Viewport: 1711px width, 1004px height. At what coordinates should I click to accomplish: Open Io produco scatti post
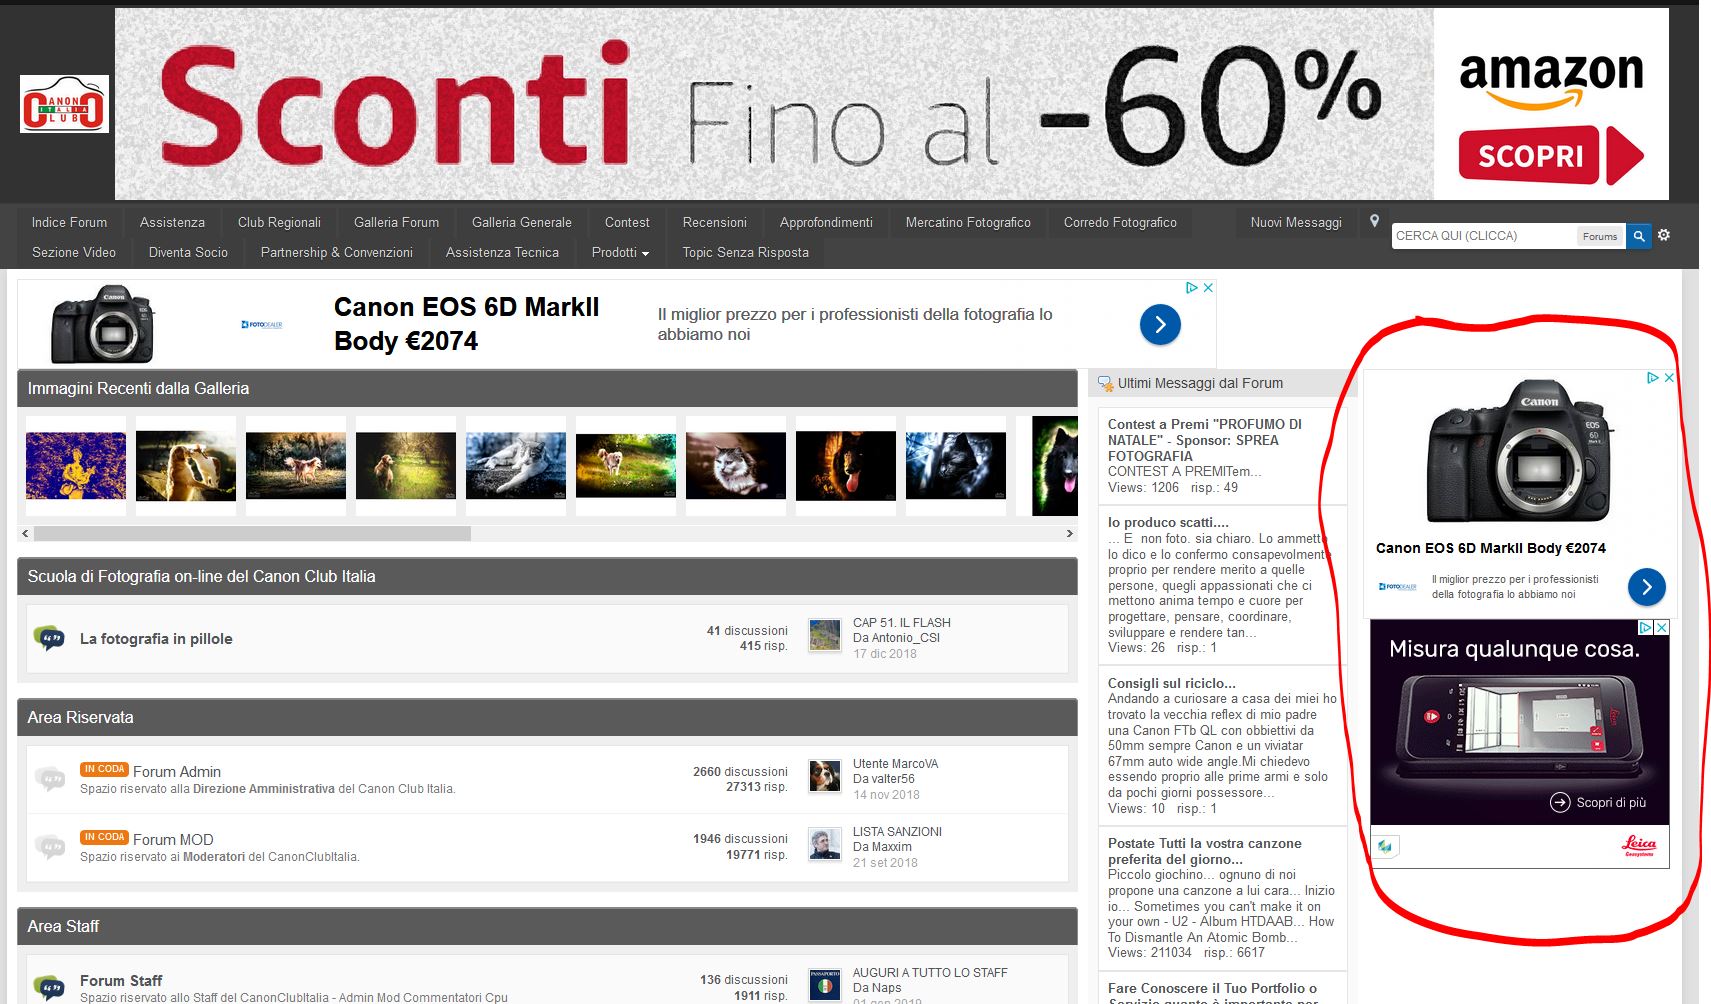1168,522
